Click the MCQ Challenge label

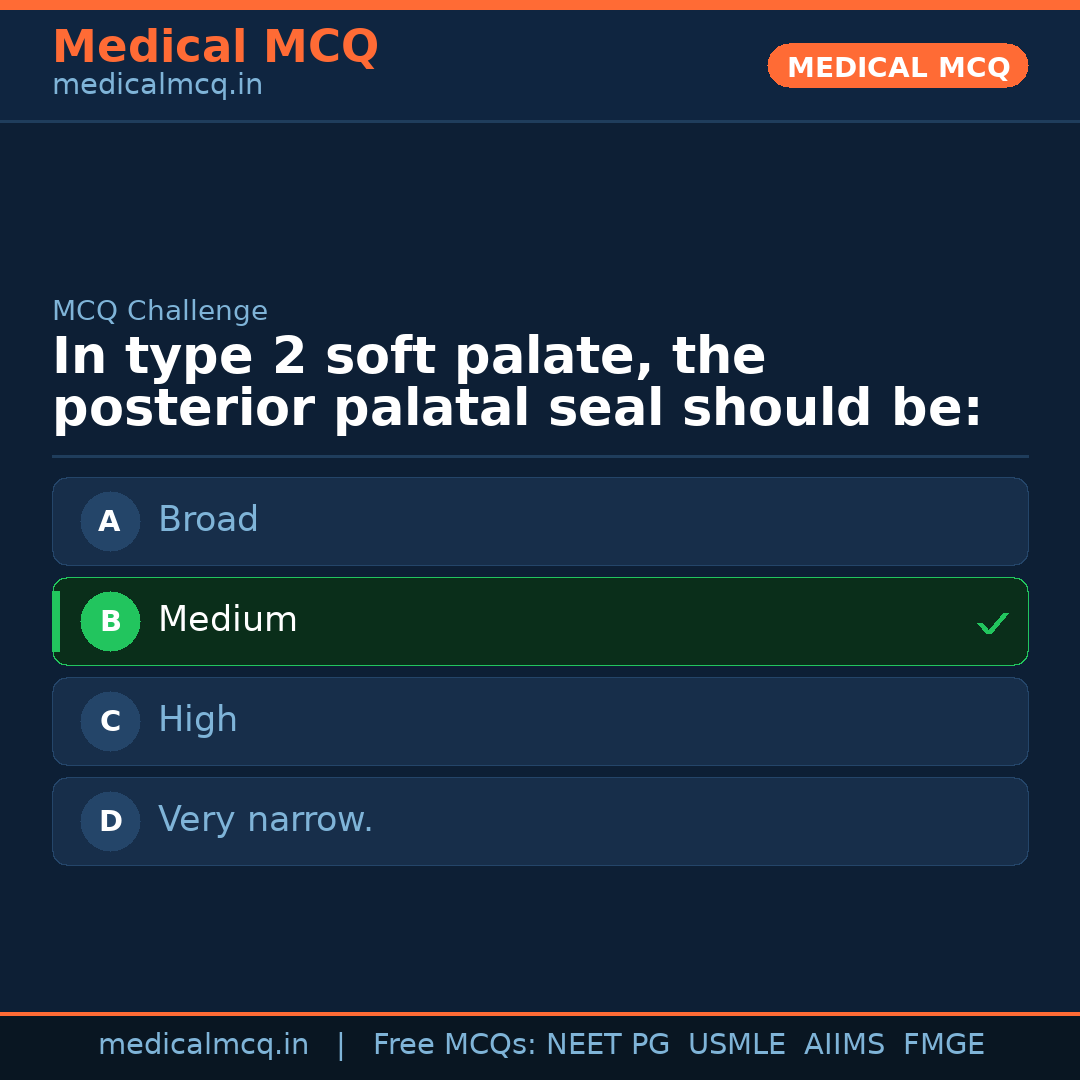(x=160, y=311)
